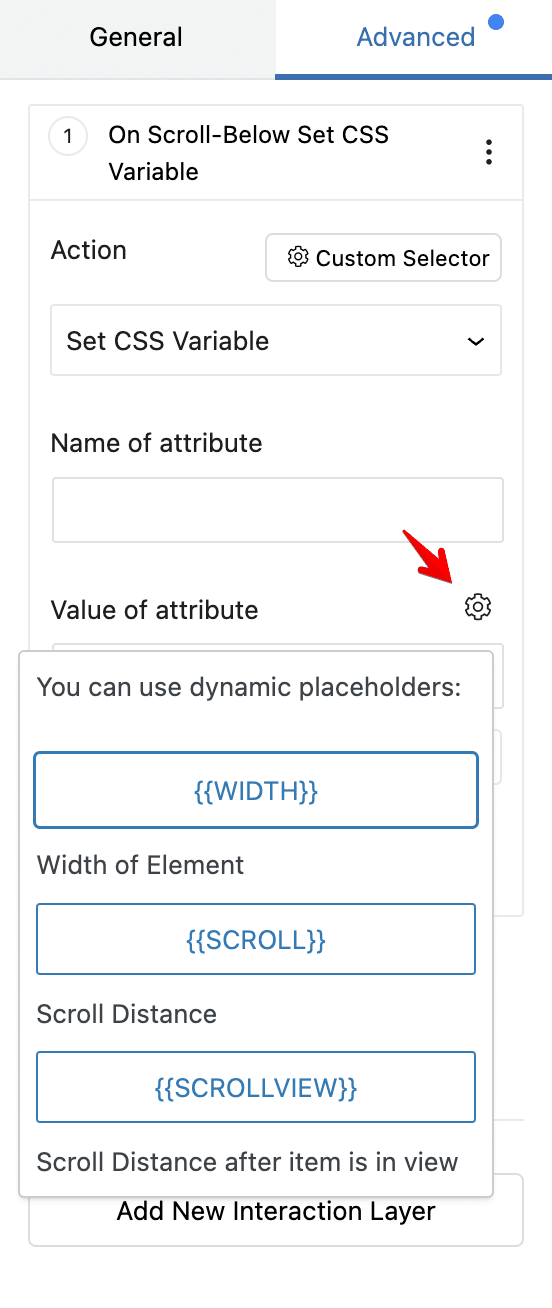552x1308 pixels.
Task: Insert the {{WIDTH}} placeholder
Action: tap(256, 791)
